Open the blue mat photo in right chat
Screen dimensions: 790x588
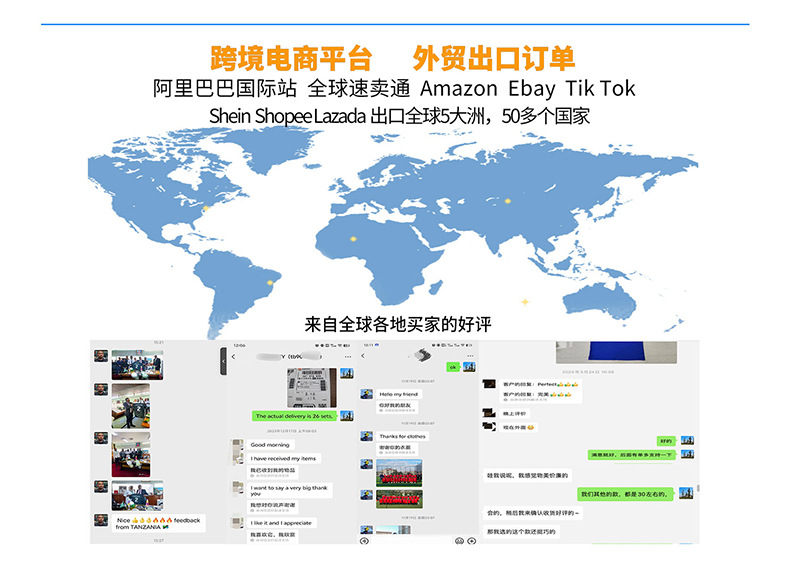[x=616, y=352]
